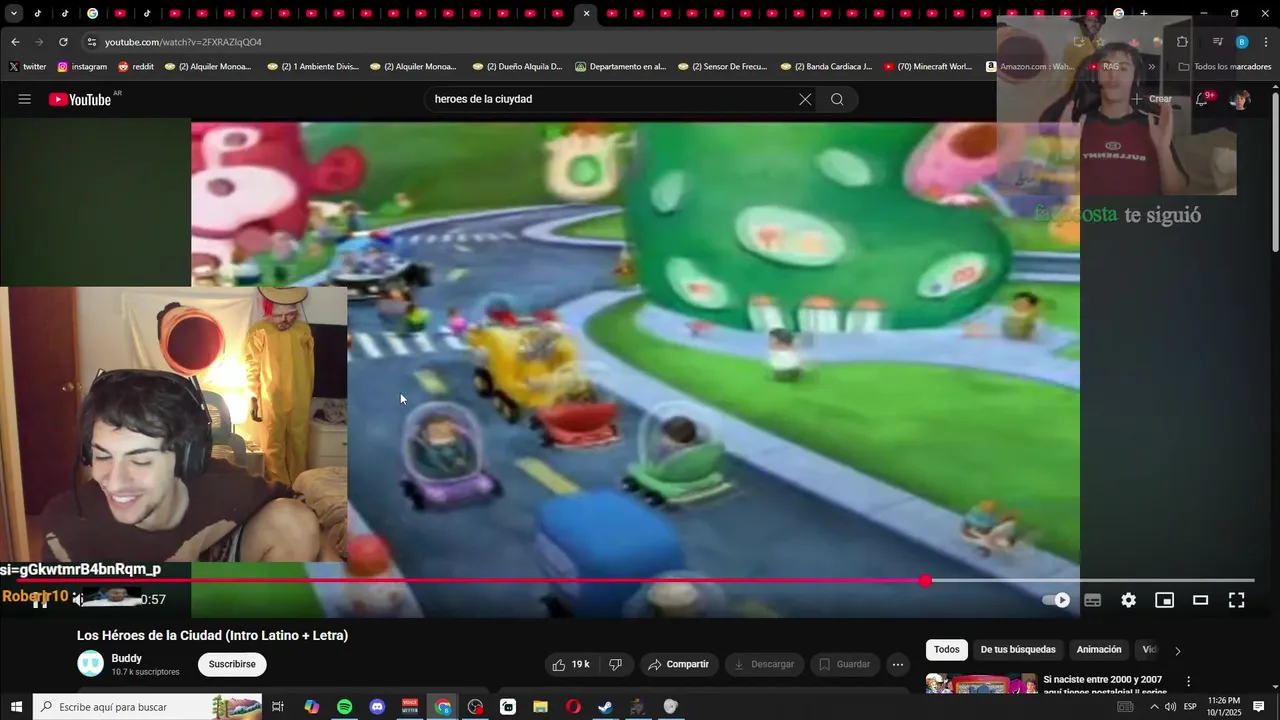Open Steam from the taskbar
Image resolution: width=1280 pixels, height=720 pixels.
pyautogui.click(x=605, y=707)
